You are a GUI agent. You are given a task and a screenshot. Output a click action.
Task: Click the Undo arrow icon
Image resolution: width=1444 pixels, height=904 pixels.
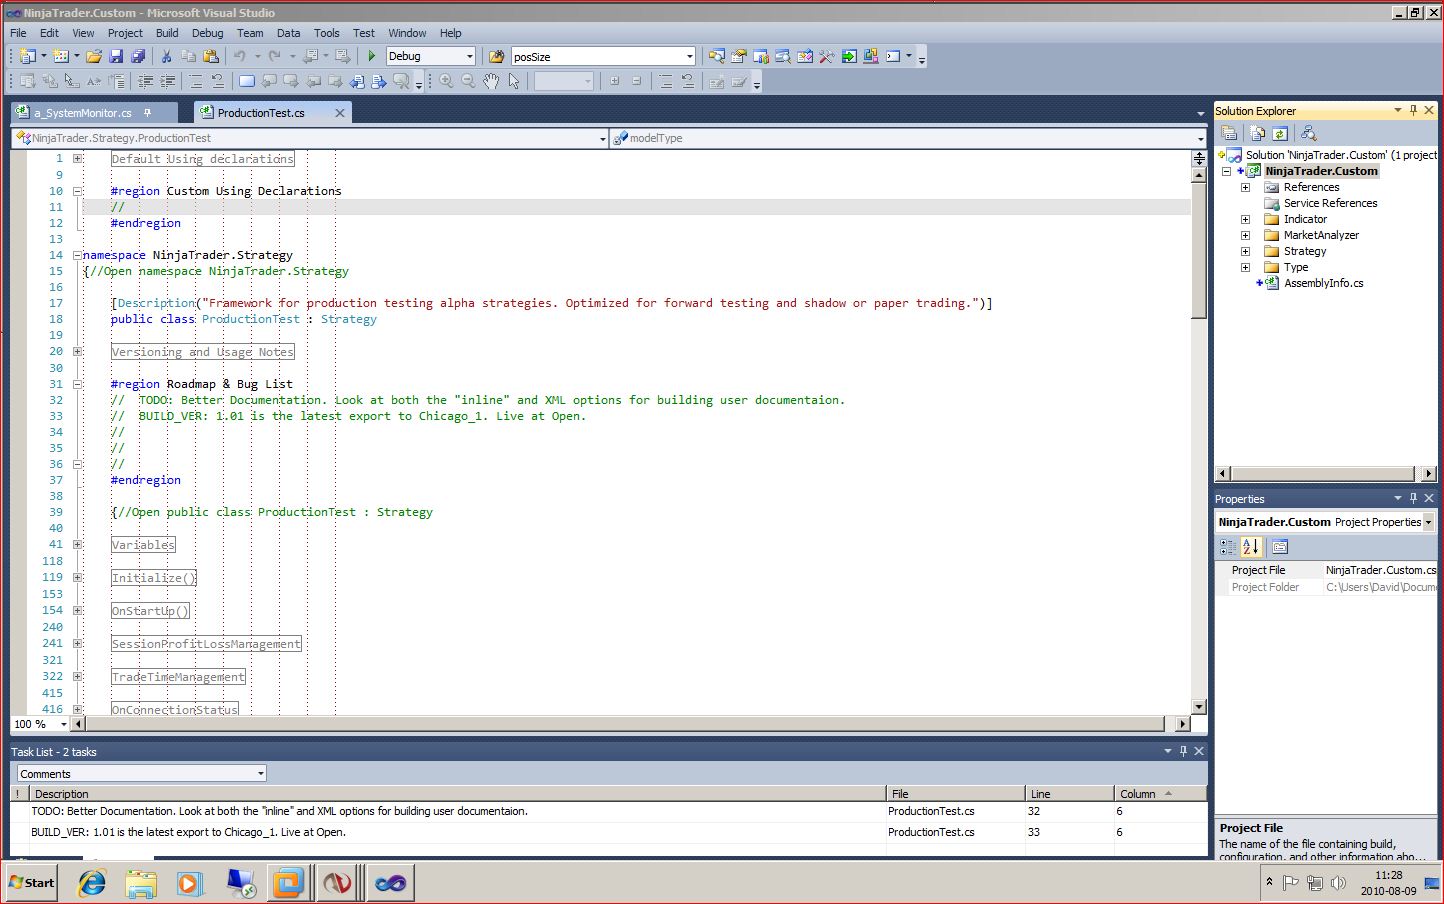(x=240, y=57)
